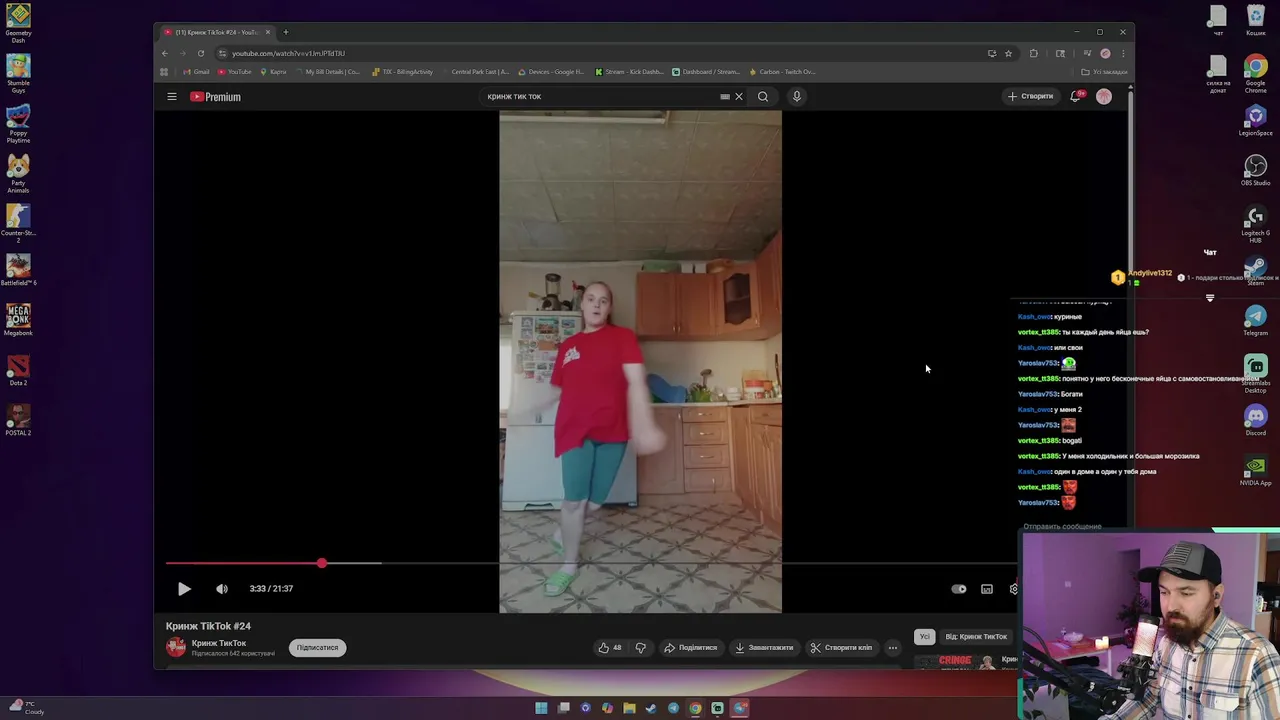Open the Кринж ТикТок channel avatar
This screenshot has width=1280, height=720.
pos(176,647)
